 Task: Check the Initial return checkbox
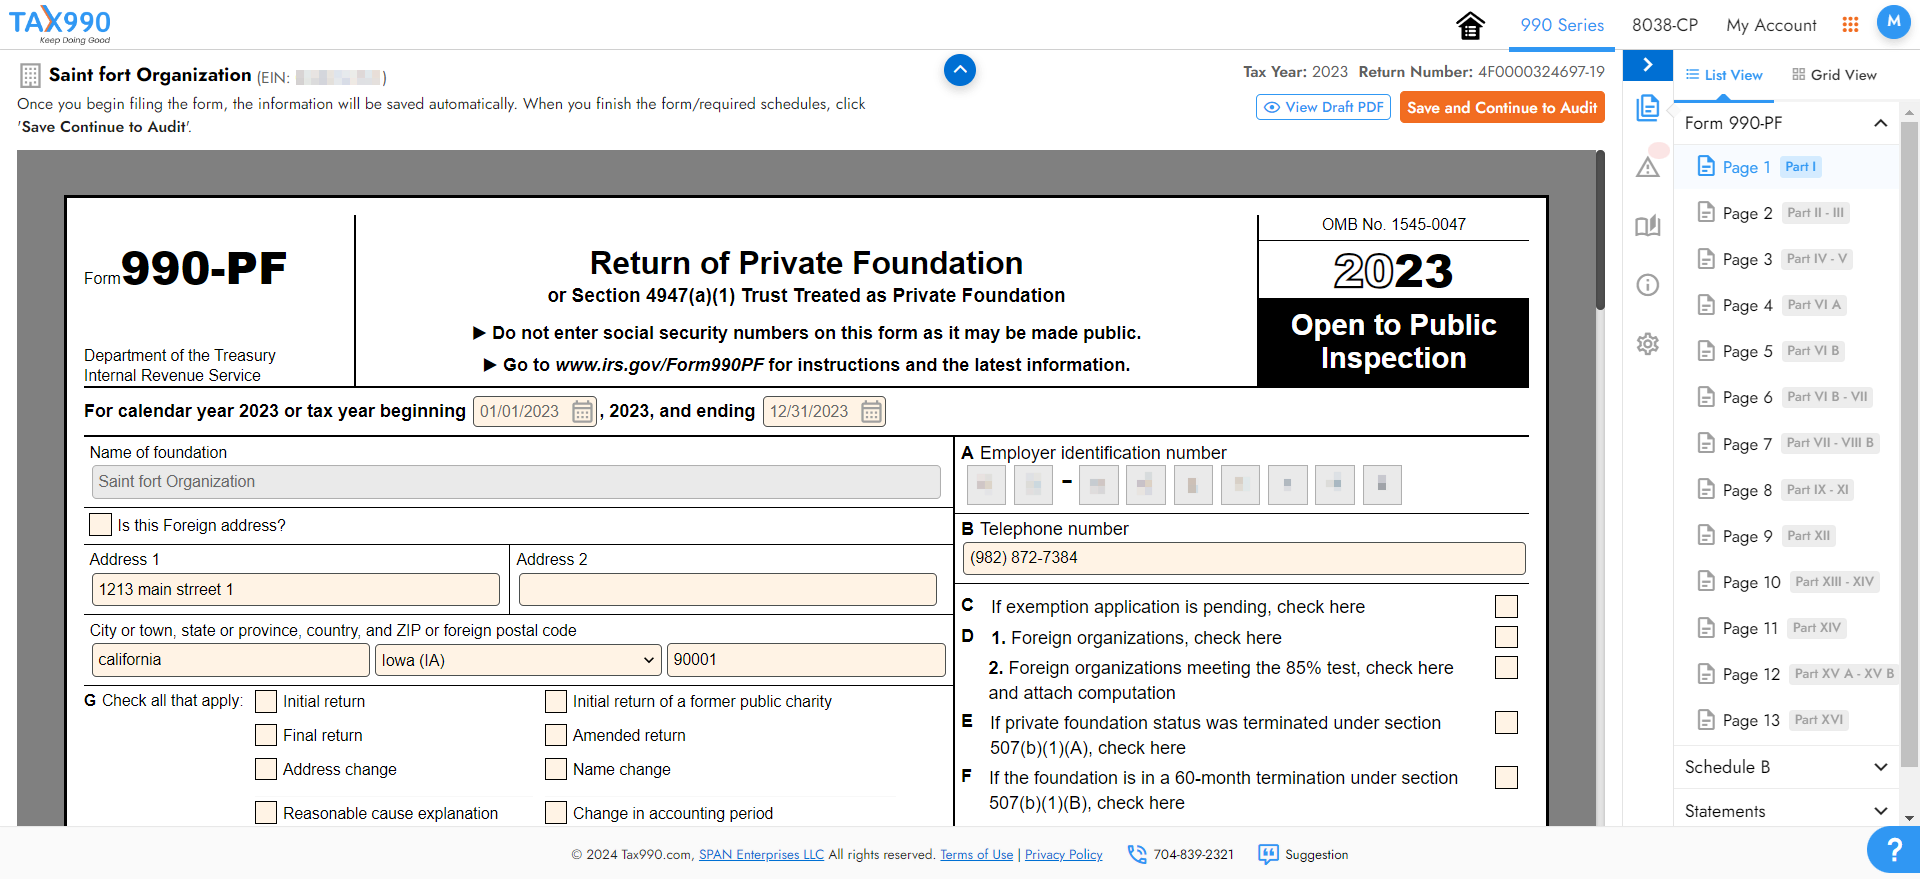pos(266,702)
